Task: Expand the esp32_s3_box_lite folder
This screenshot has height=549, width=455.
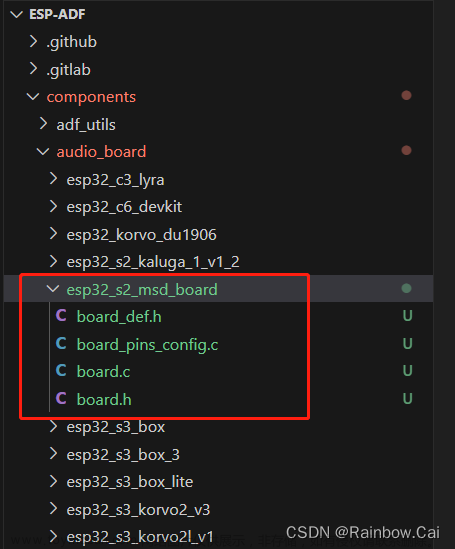Action: point(53,481)
